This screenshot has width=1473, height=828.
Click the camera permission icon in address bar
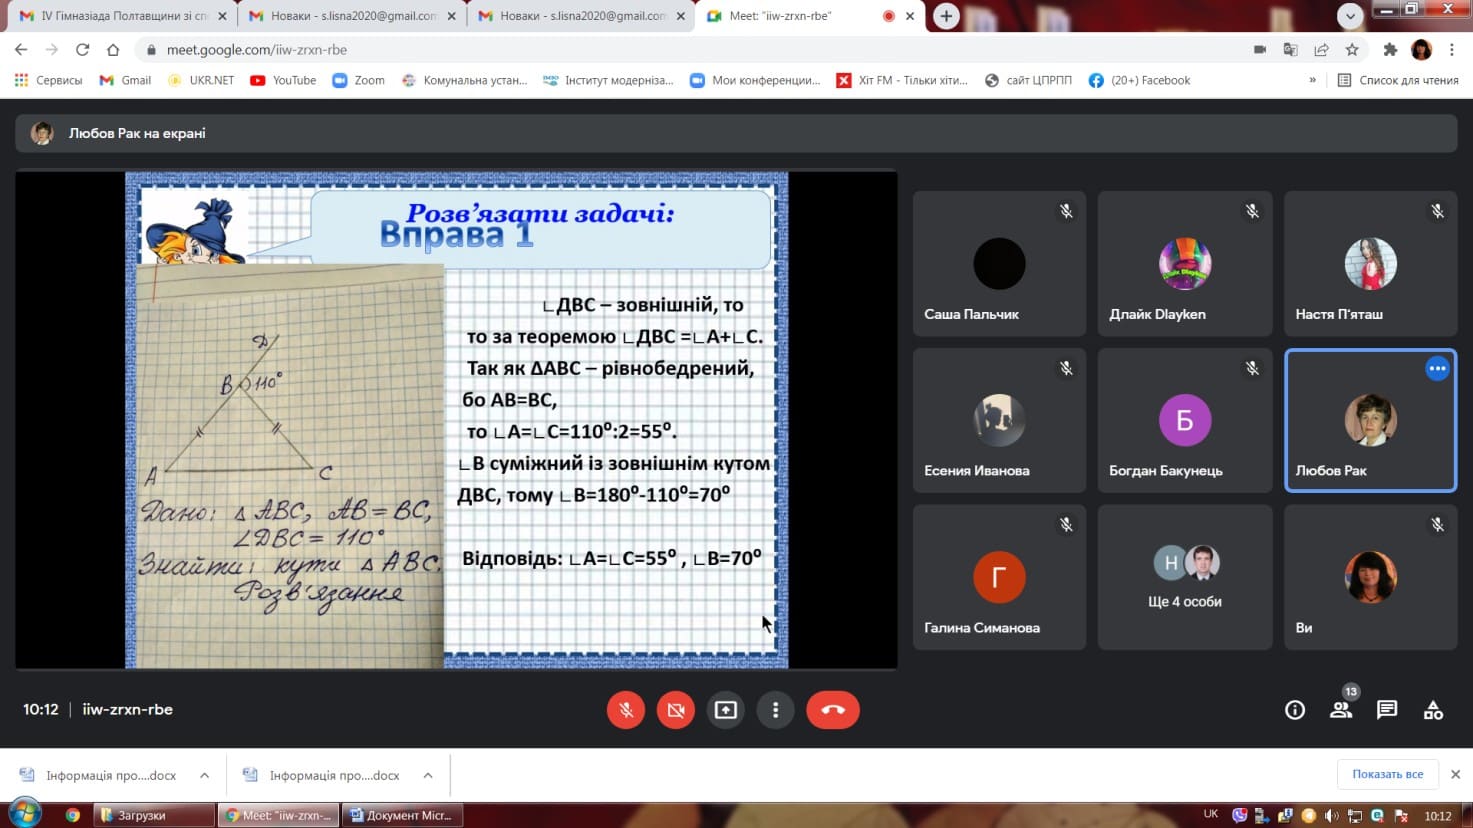point(1260,49)
